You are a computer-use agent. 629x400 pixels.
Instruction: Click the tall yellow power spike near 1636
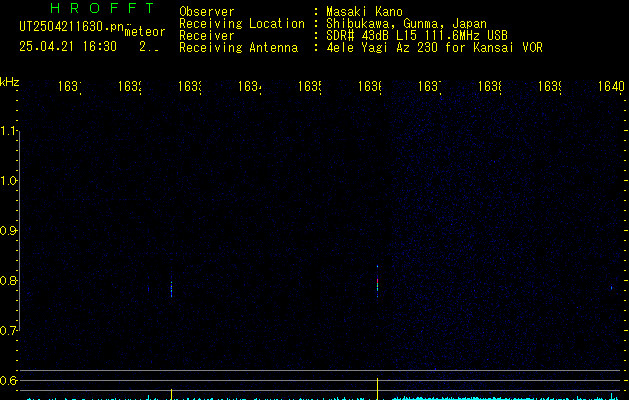(377, 388)
